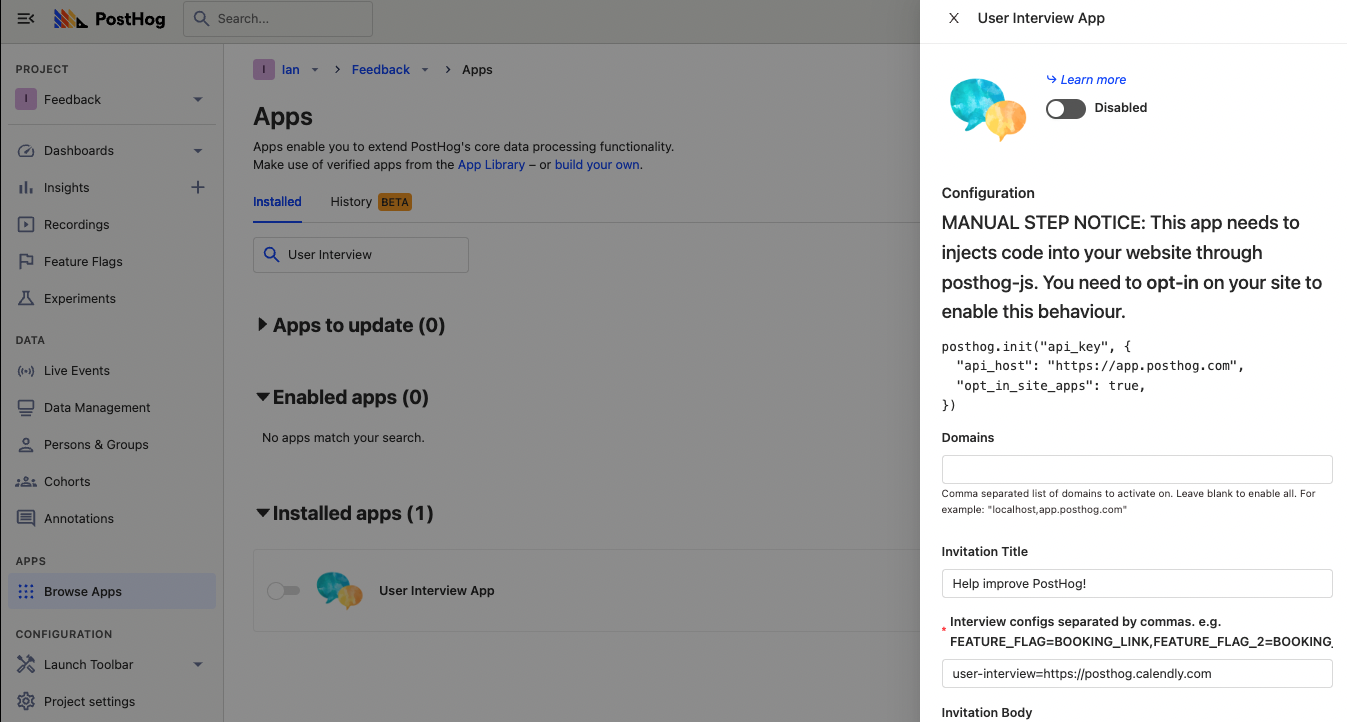Expand the Launch Toolbar dropdown arrow
The width and height of the screenshot is (1347, 722).
coord(198,665)
